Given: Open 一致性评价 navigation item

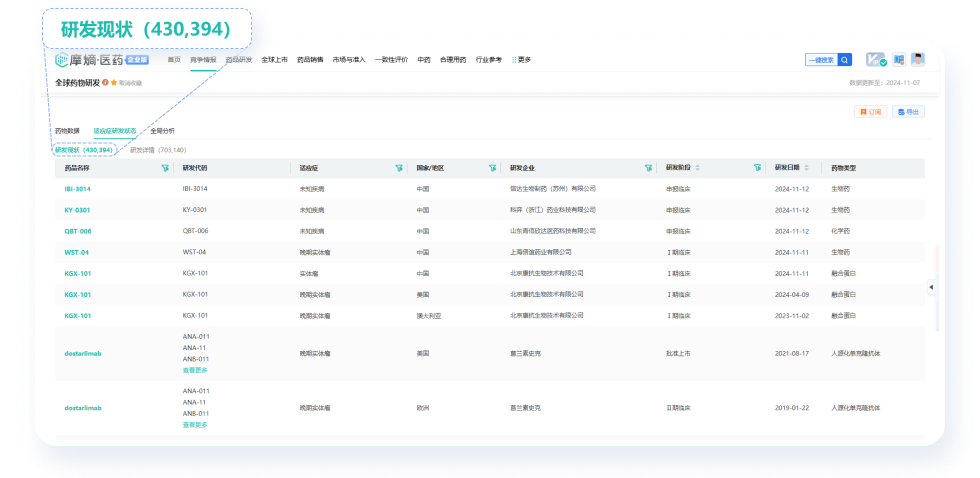Looking at the screenshot, I should [x=391, y=60].
